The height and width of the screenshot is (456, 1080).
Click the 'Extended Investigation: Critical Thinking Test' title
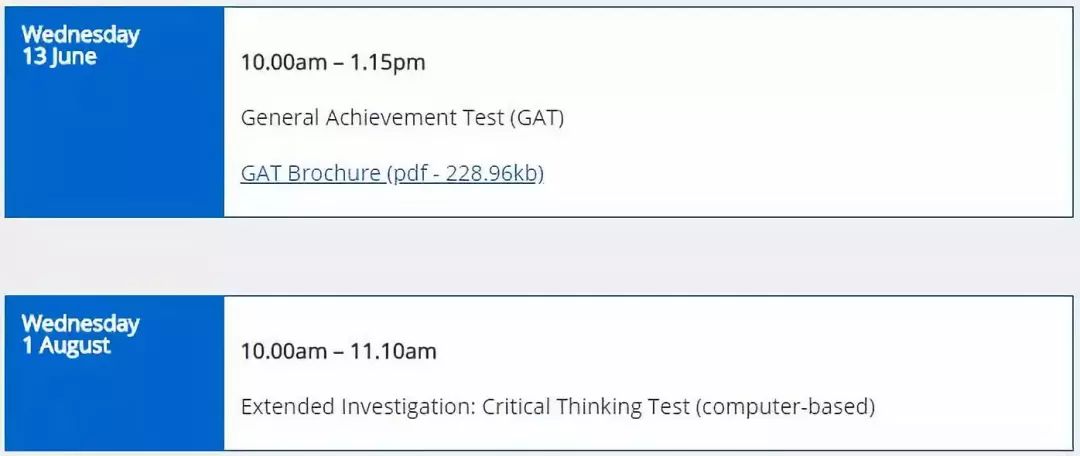[x=465, y=406]
